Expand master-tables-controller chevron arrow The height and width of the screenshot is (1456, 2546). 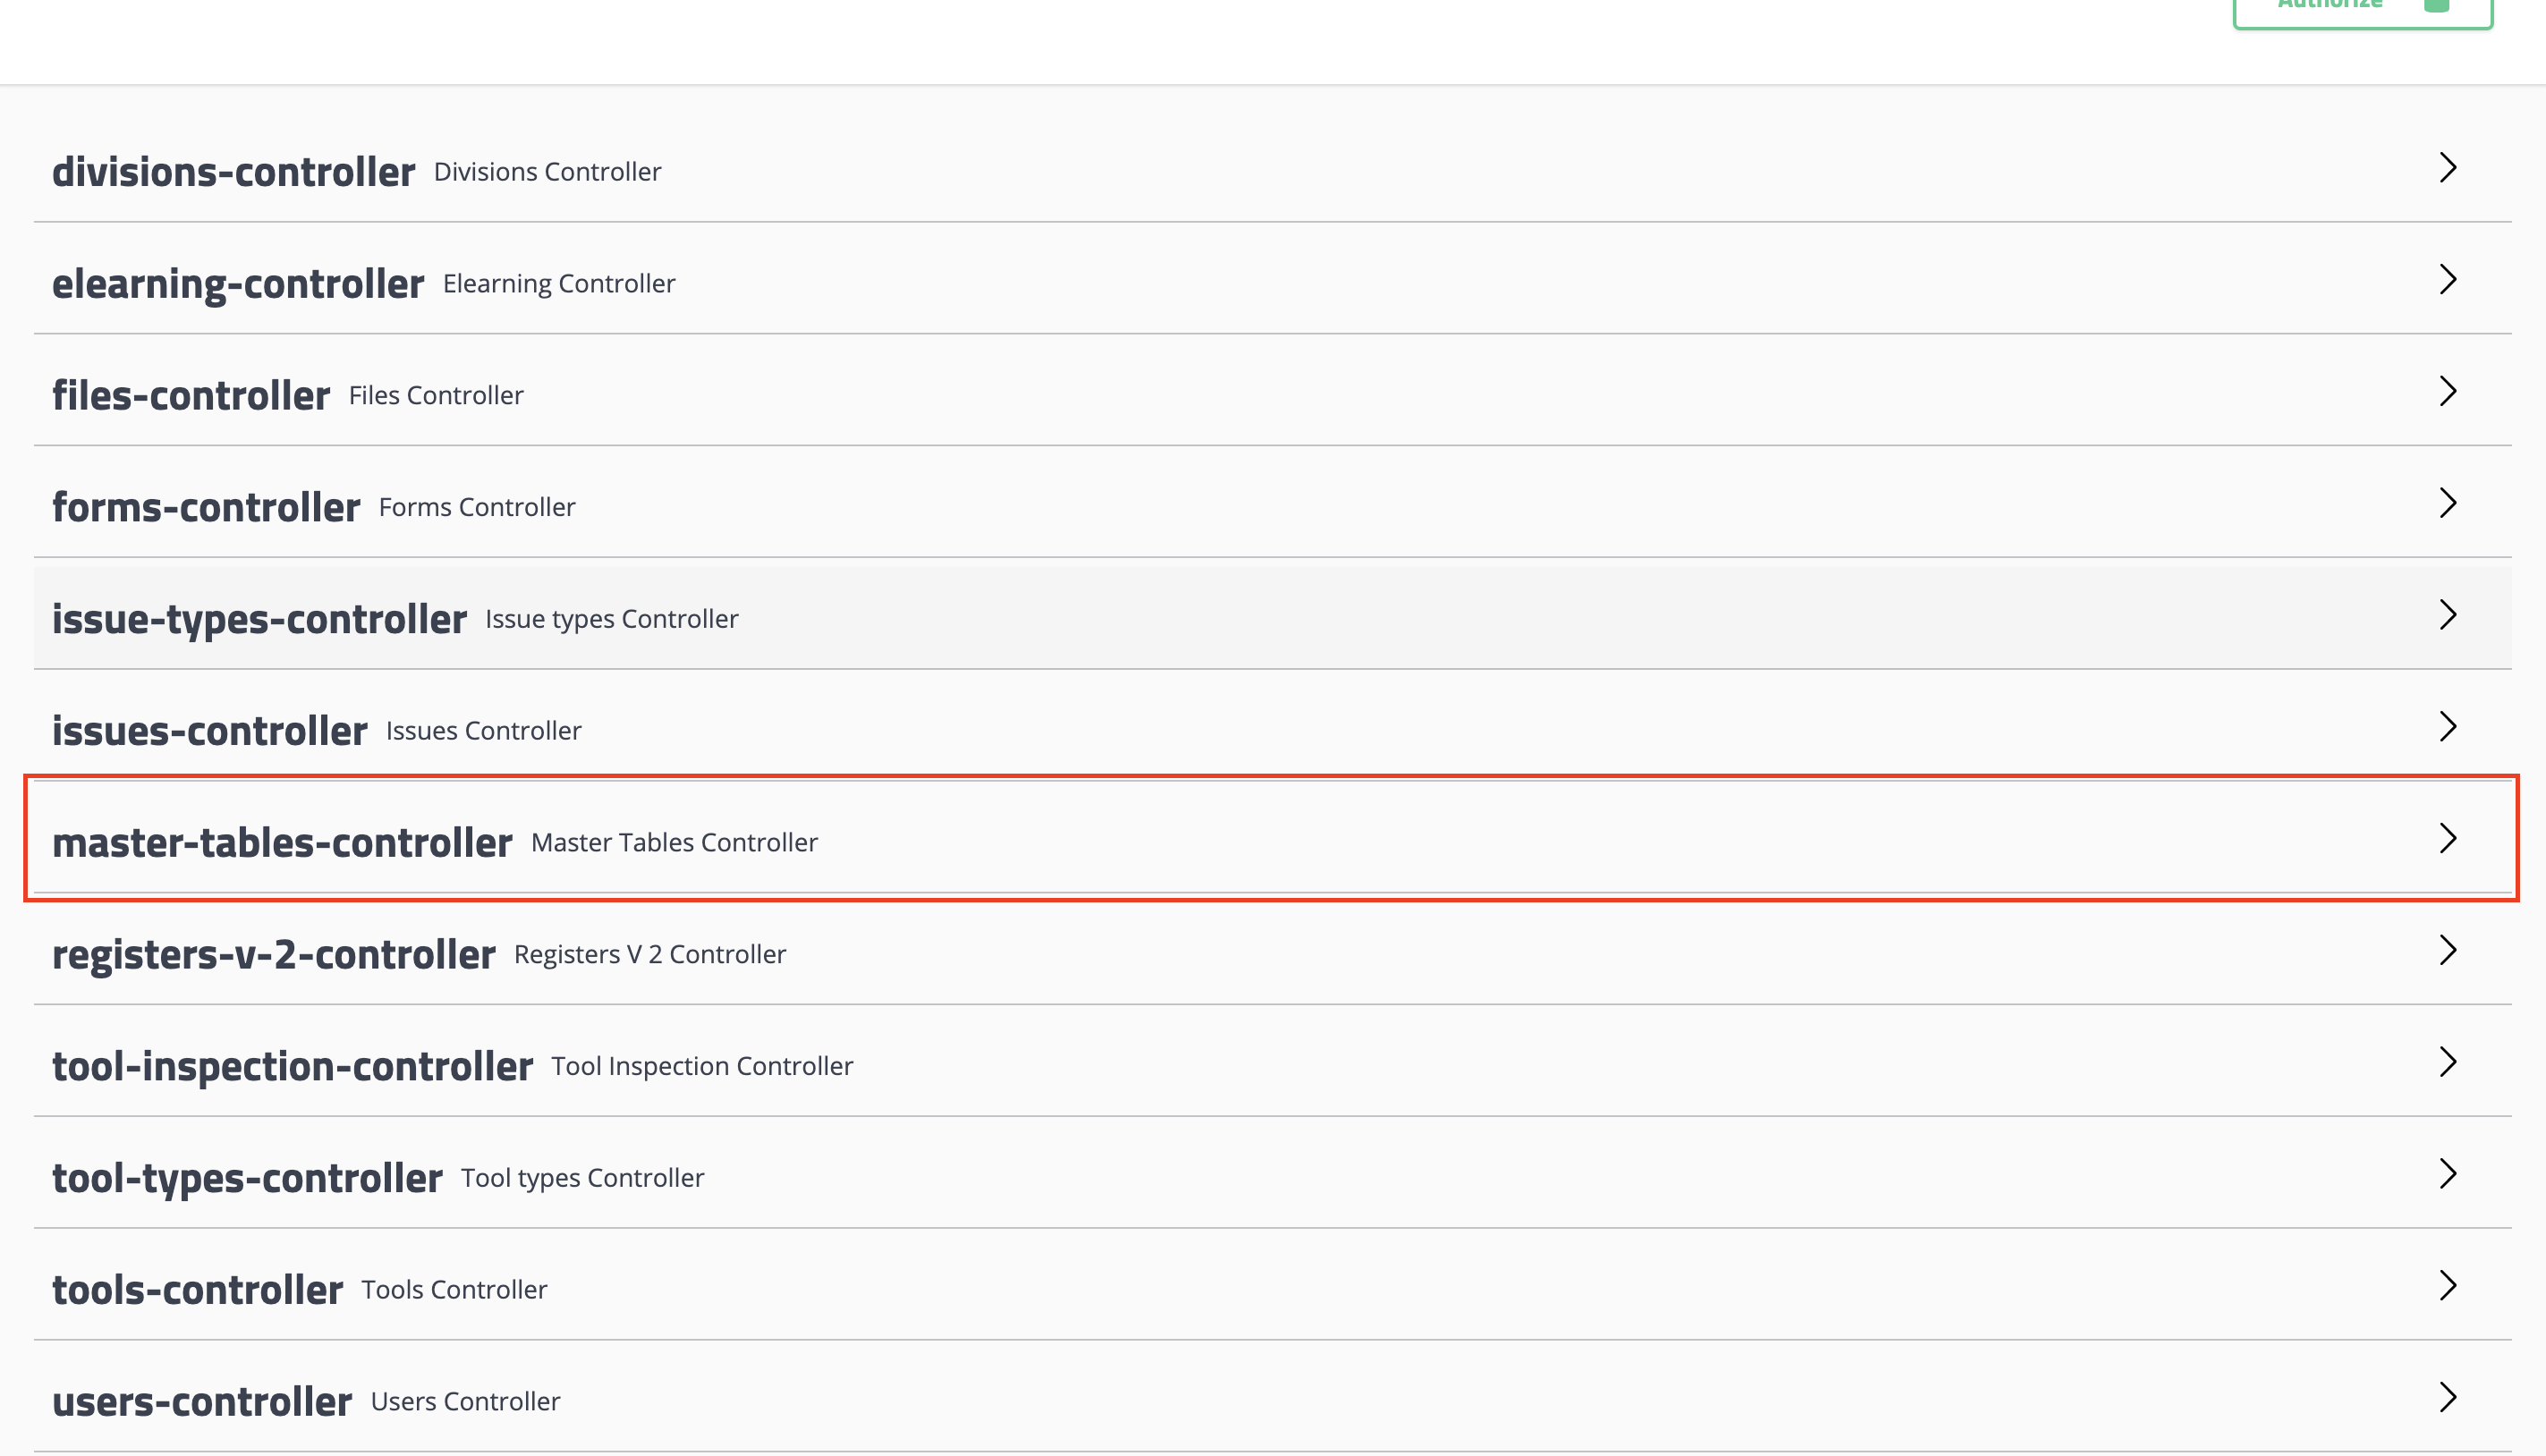click(x=2447, y=839)
